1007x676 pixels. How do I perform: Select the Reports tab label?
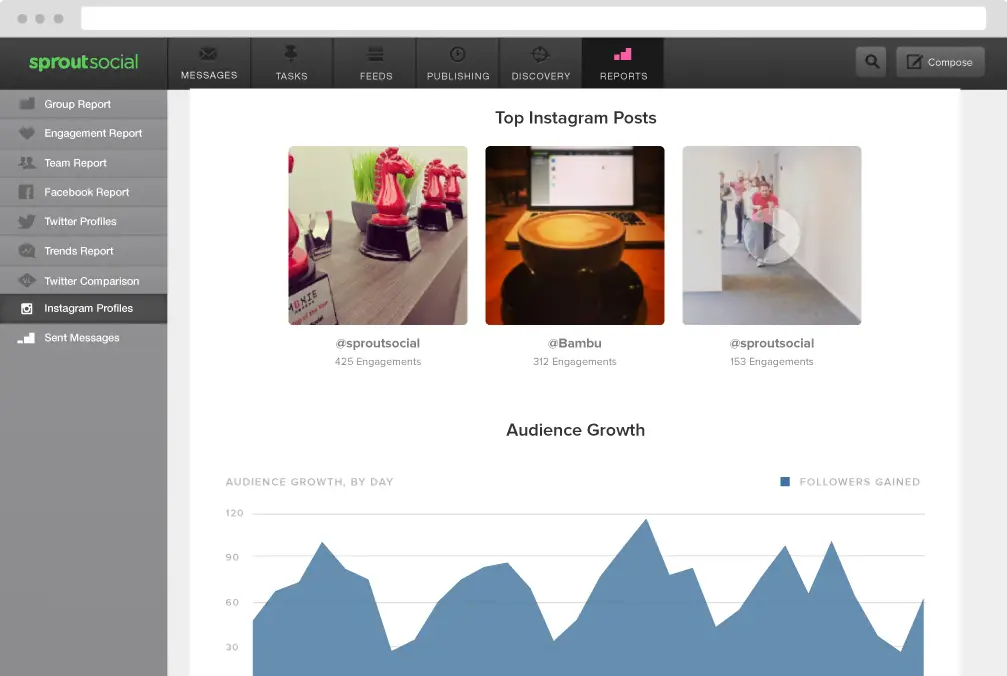(624, 76)
